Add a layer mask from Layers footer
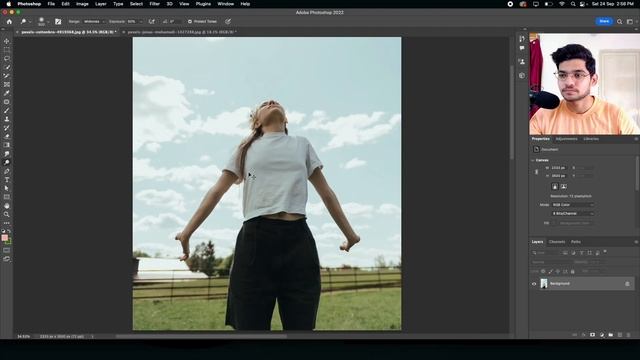 [593, 335]
